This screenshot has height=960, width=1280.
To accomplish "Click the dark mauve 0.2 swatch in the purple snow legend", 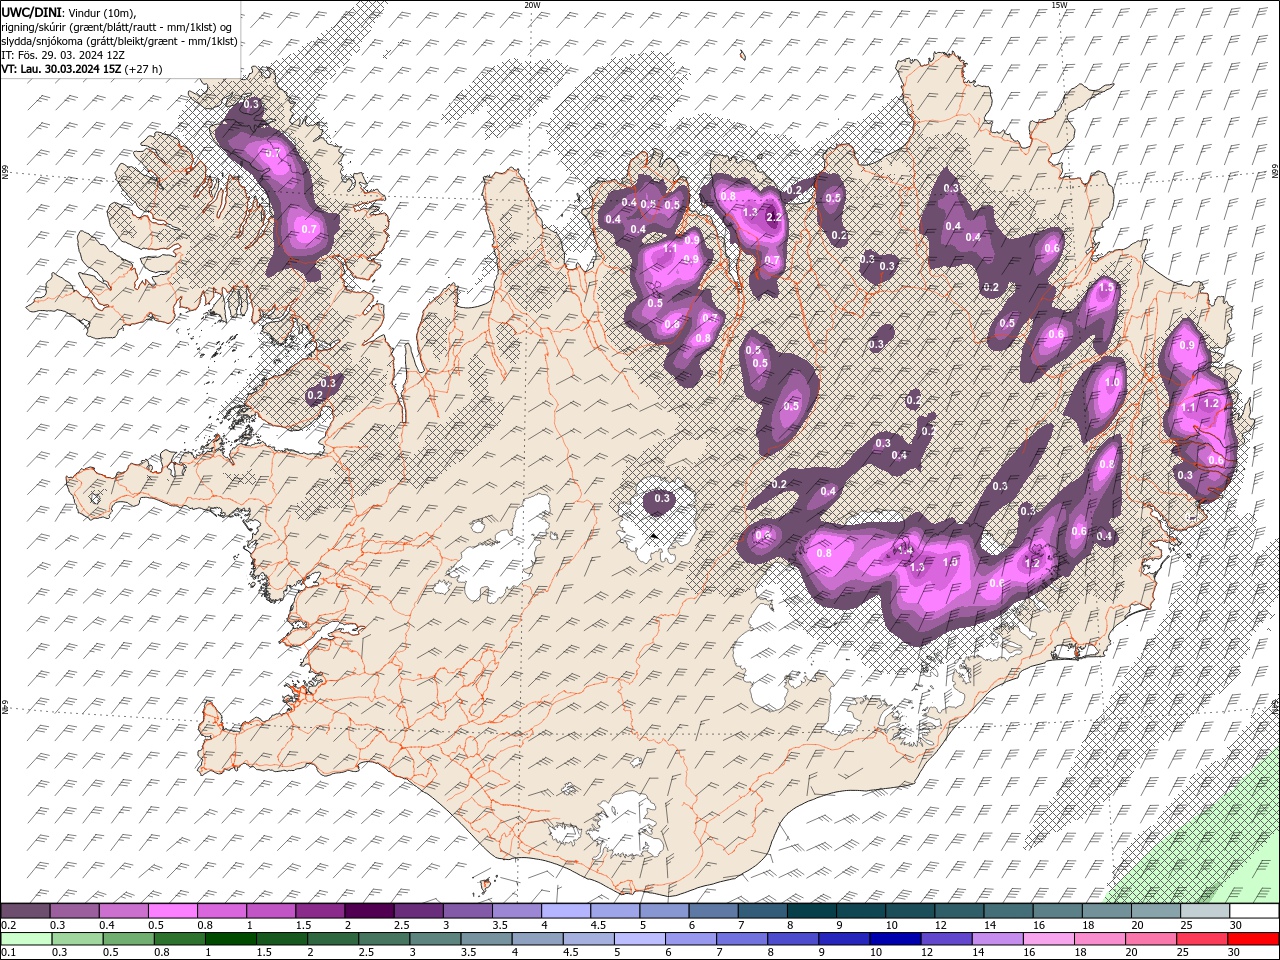I will 25,911.
